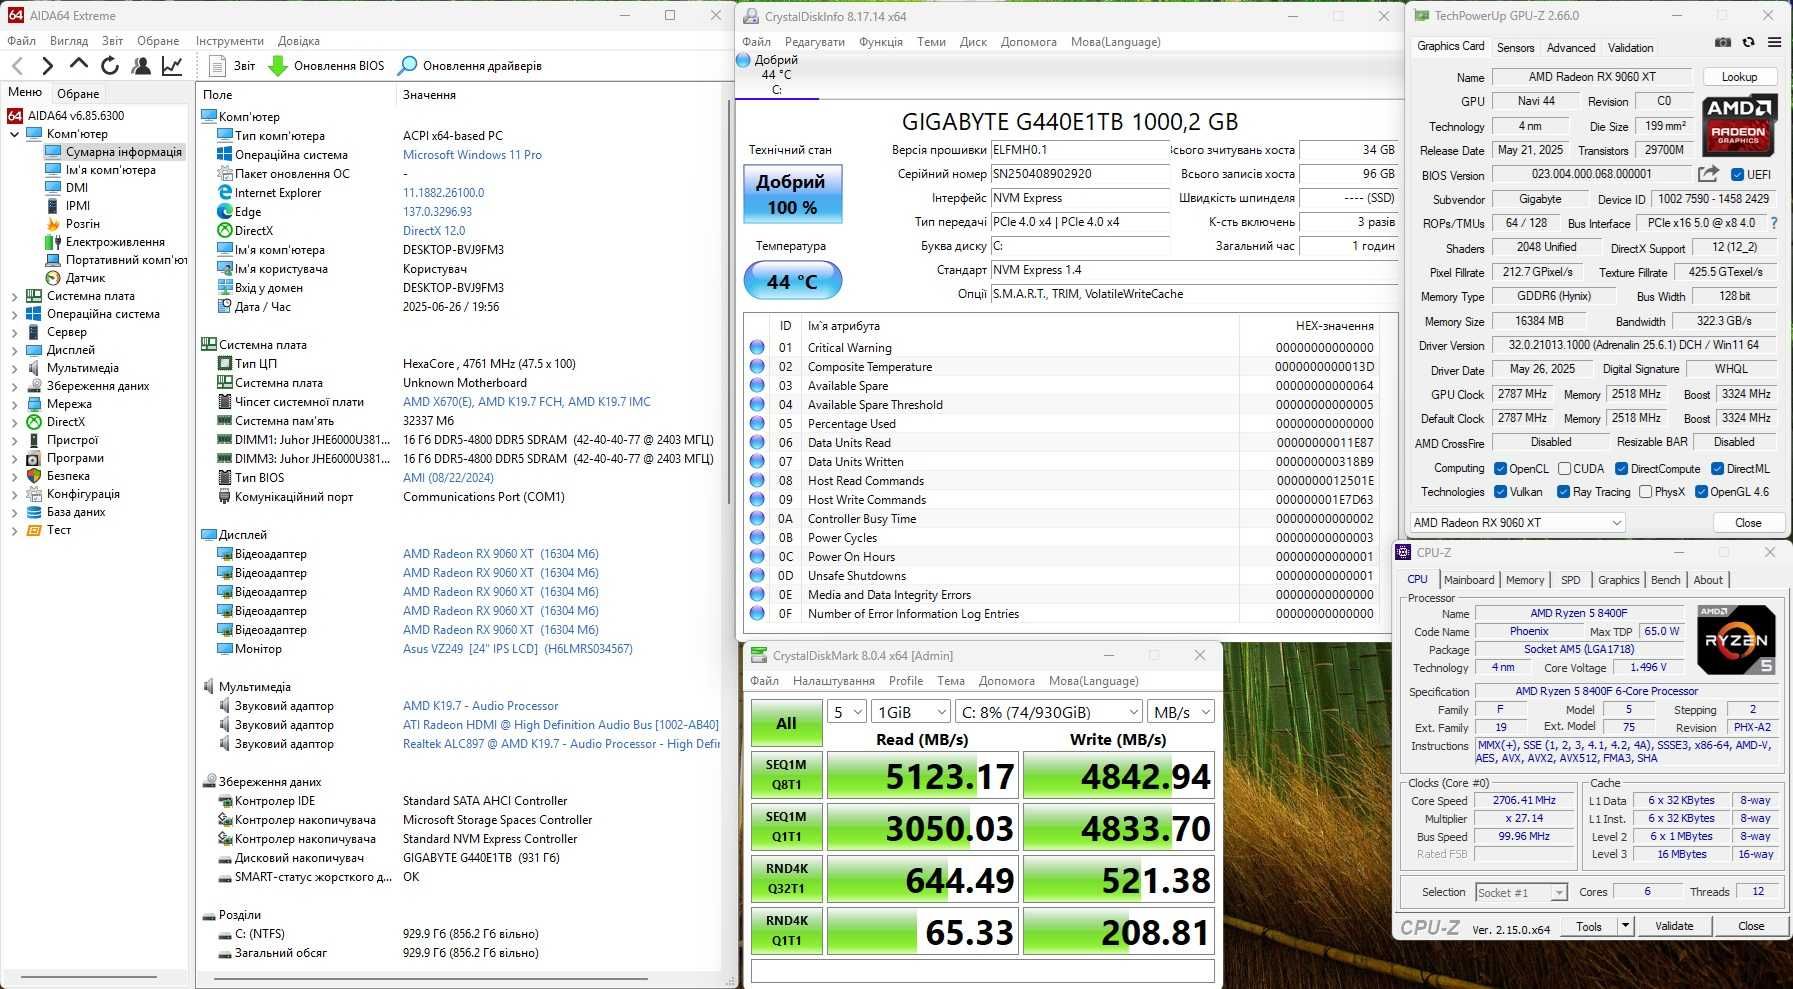Open GPU selection dropdown AMD Radeon RX 9060 XT

point(1517,523)
